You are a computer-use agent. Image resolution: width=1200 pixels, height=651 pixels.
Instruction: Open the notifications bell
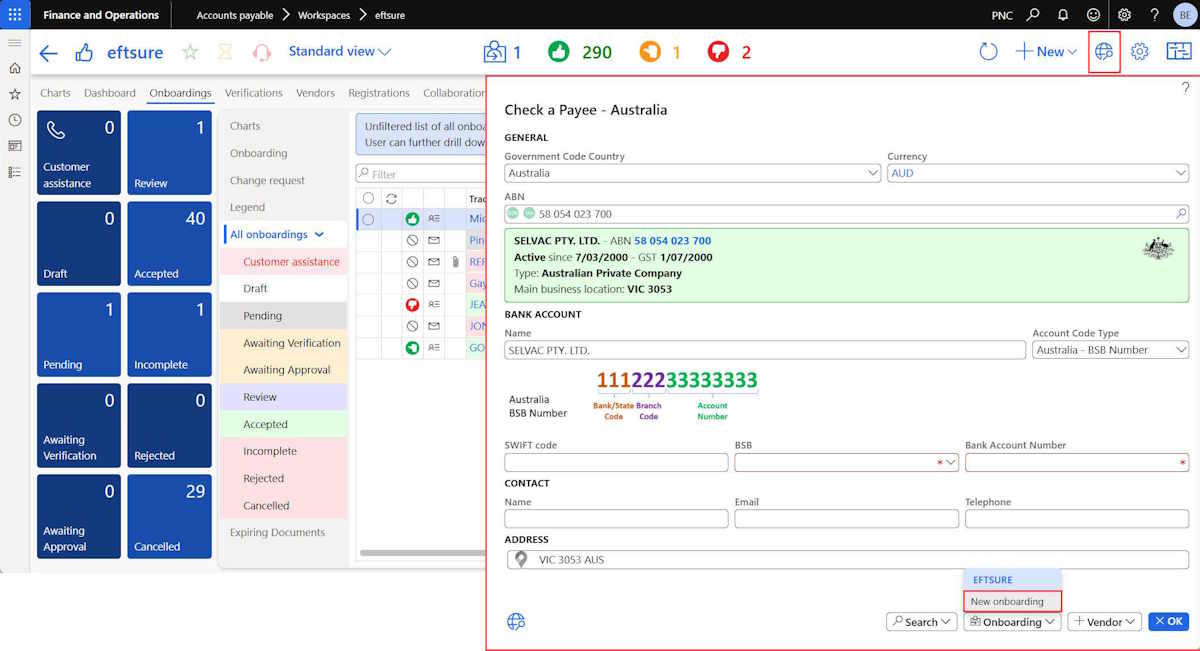click(x=1063, y=15)
